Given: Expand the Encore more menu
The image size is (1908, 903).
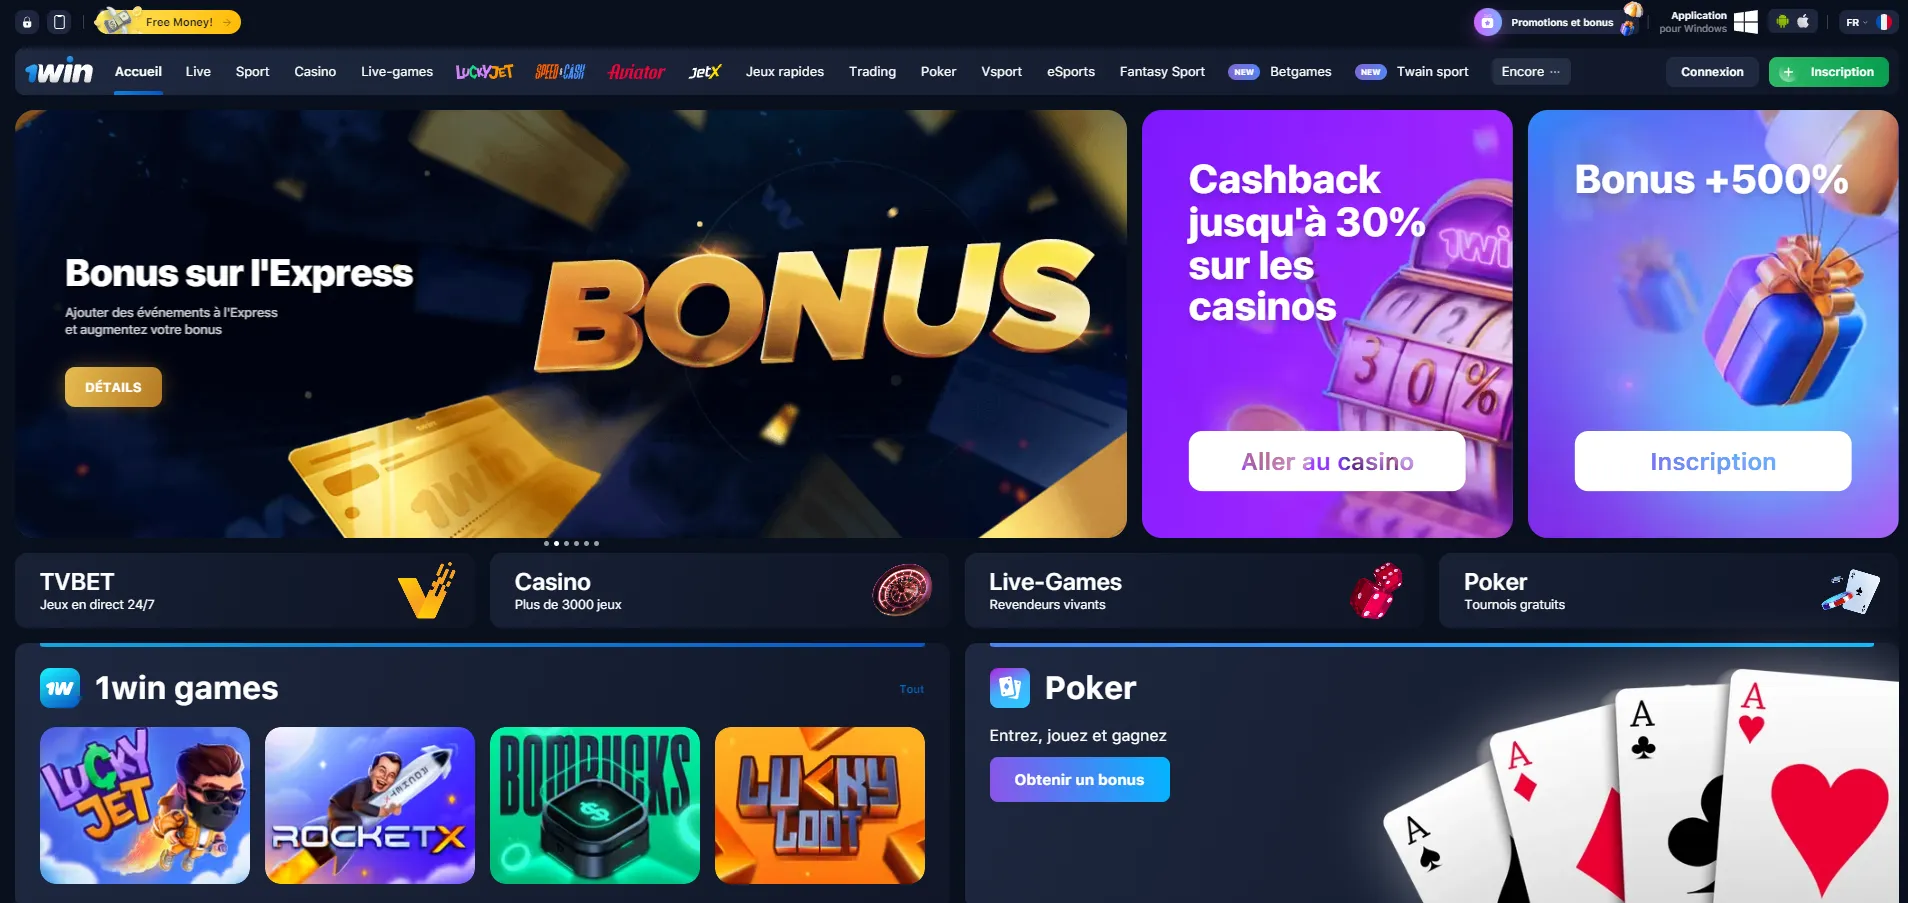Looking at the screenshot, I should coord(1530,72).
